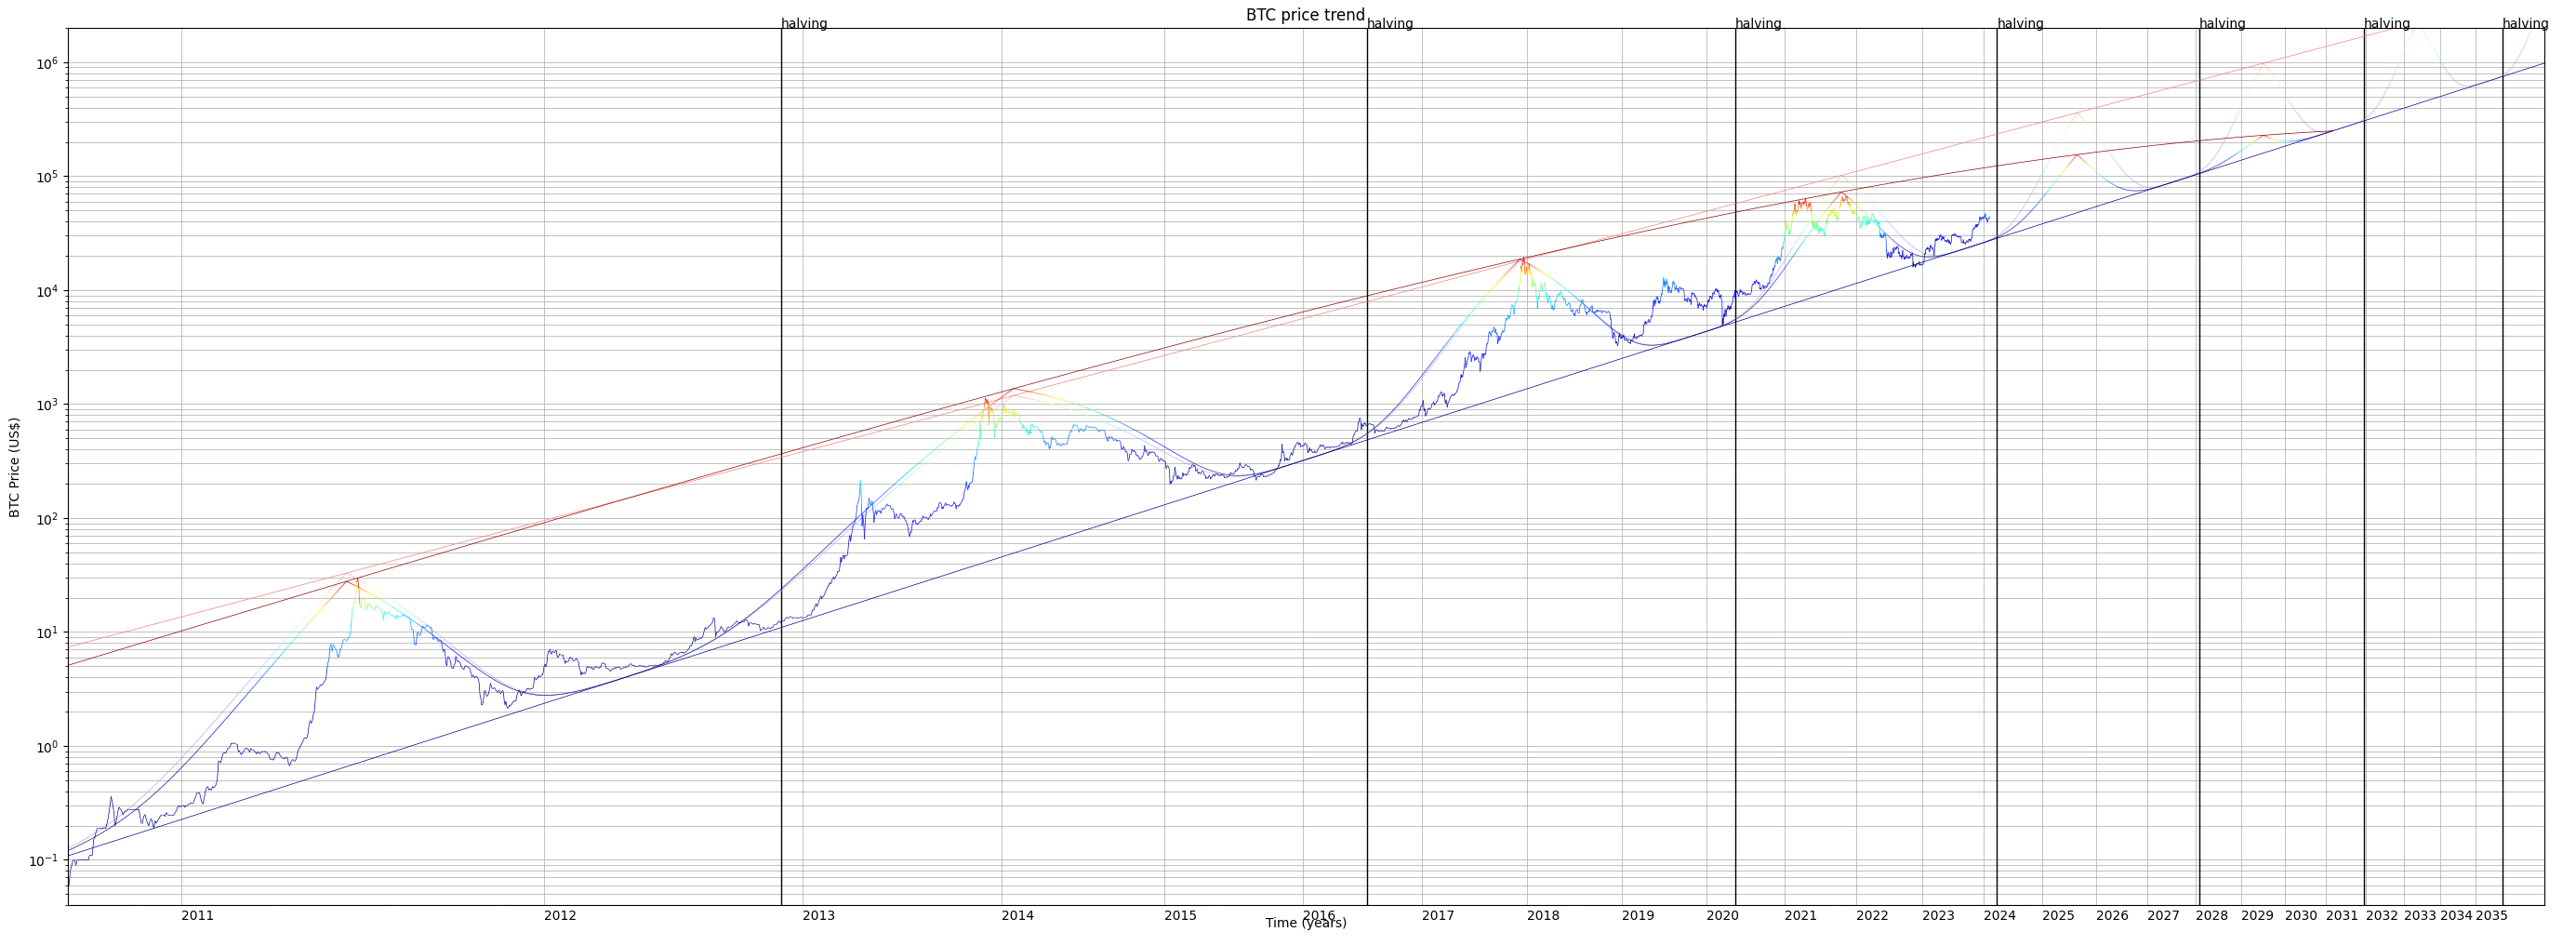Click the 10^6 y-axis tick label
The image size is (2576, 945).
pos(47,63)
